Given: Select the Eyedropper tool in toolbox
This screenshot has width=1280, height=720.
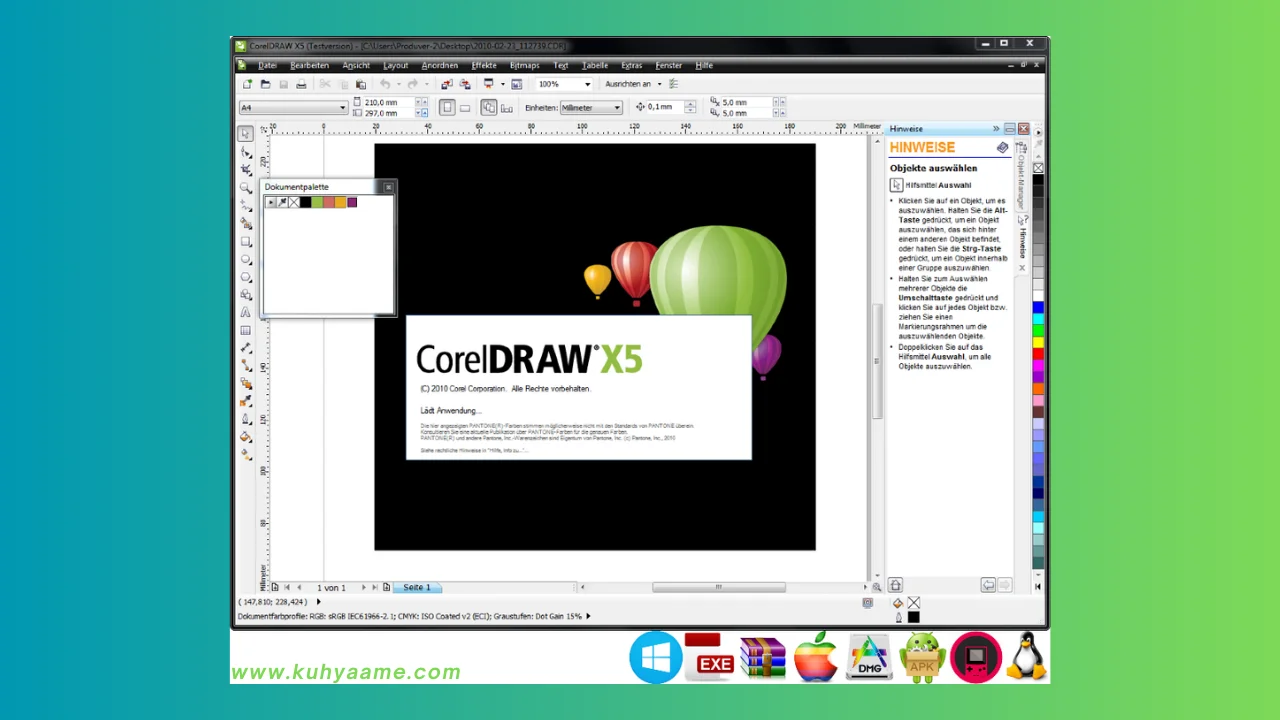Looking at the screenshot, I should [245, 401].
